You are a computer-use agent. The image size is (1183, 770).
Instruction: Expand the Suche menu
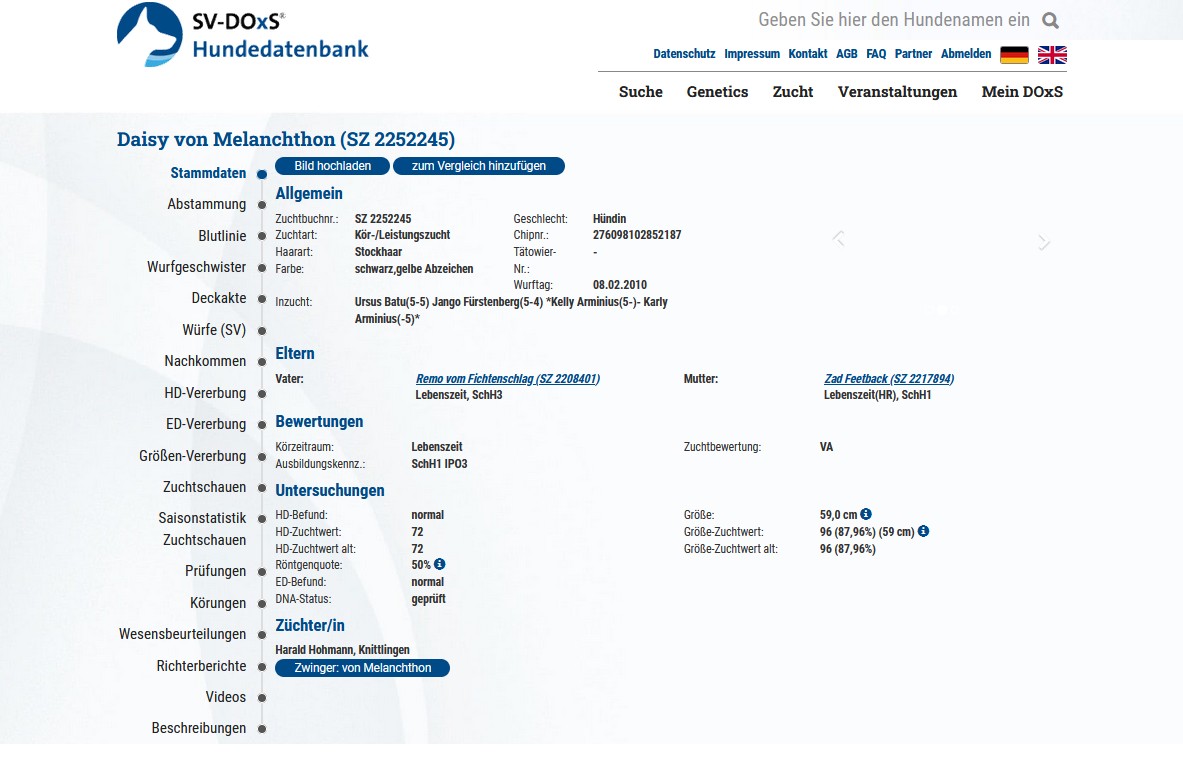click(640, 92)
